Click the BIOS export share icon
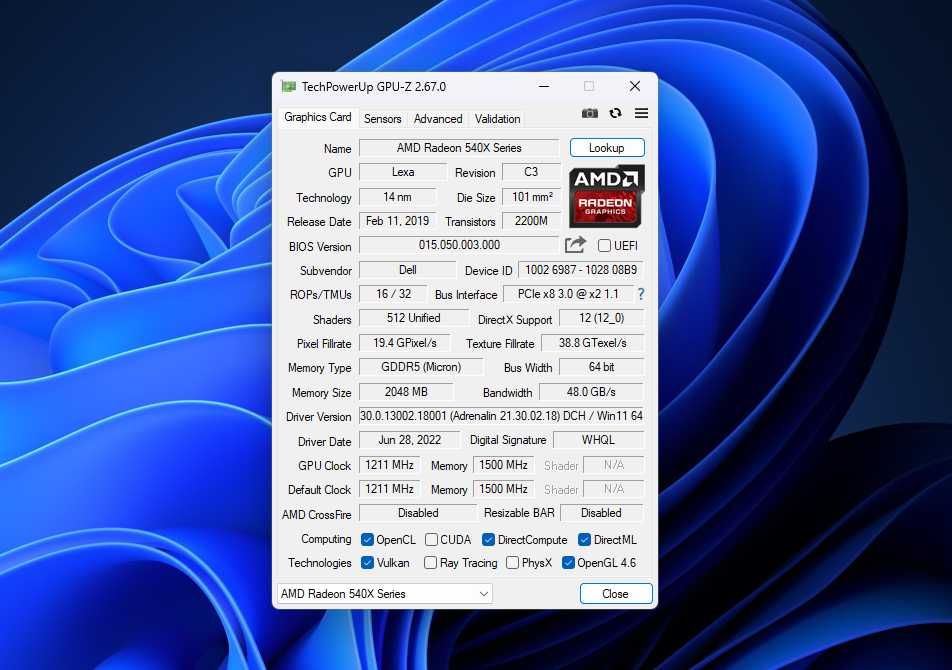The width and height of the screenshot is (952, 670). tap(575, 245)
